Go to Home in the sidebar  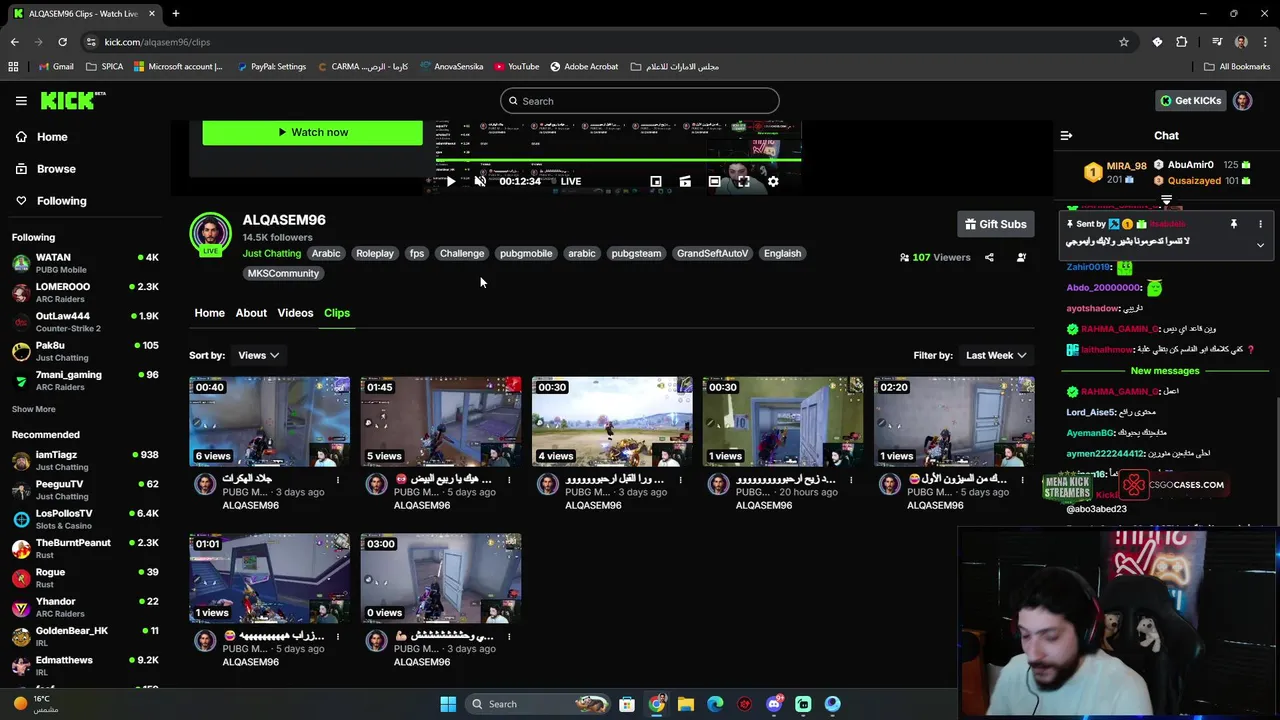tap(52, 137)
